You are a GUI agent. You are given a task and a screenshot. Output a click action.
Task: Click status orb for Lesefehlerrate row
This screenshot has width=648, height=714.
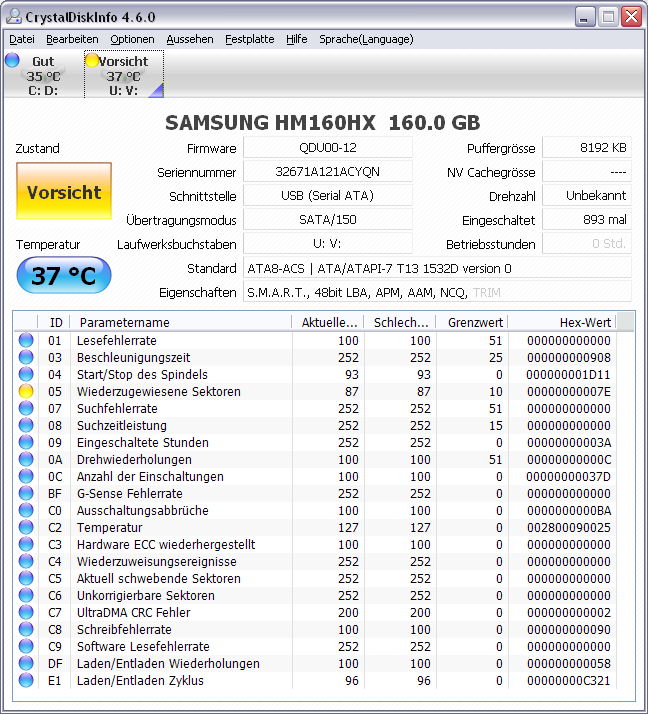pos(26,340)
